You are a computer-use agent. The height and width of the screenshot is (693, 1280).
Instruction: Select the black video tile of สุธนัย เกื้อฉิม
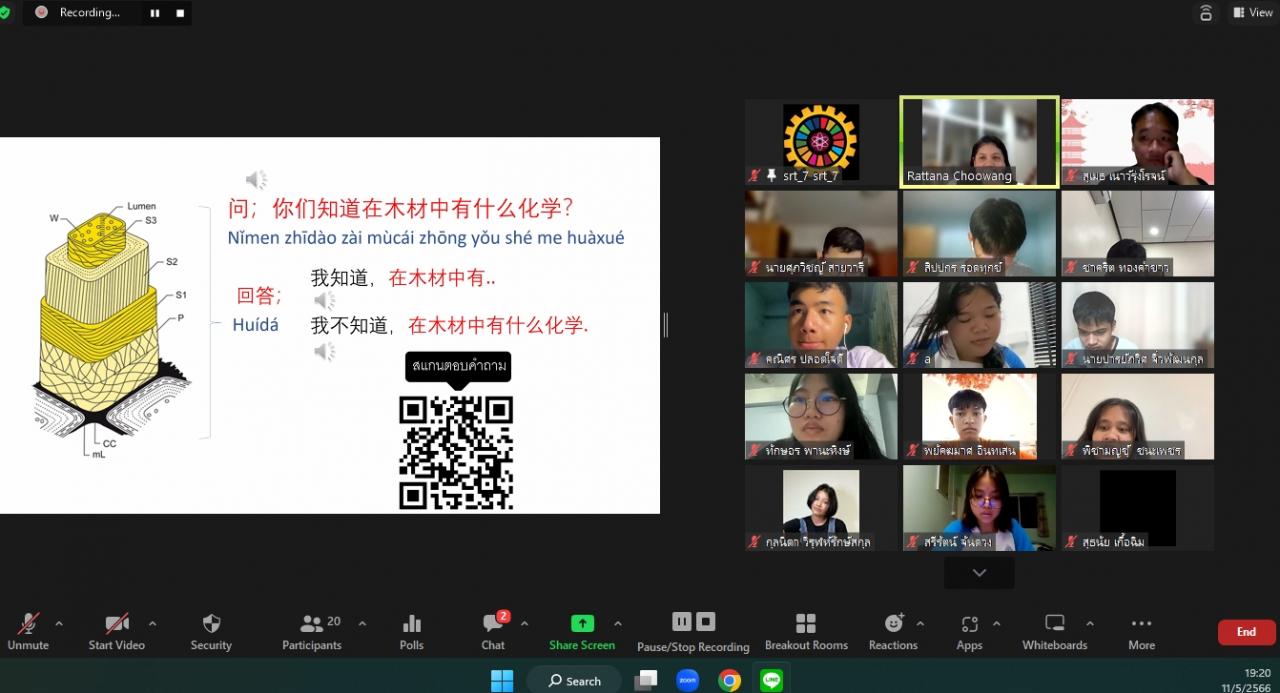tap(1138, 508)
